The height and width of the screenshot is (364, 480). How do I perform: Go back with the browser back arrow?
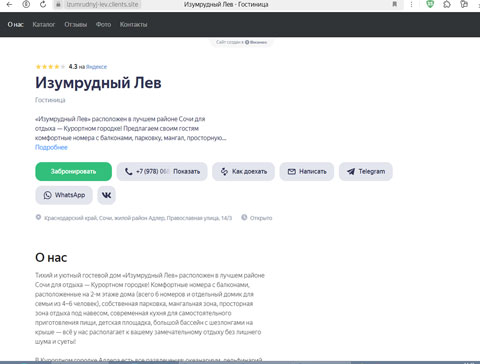[x=9, y=4]
